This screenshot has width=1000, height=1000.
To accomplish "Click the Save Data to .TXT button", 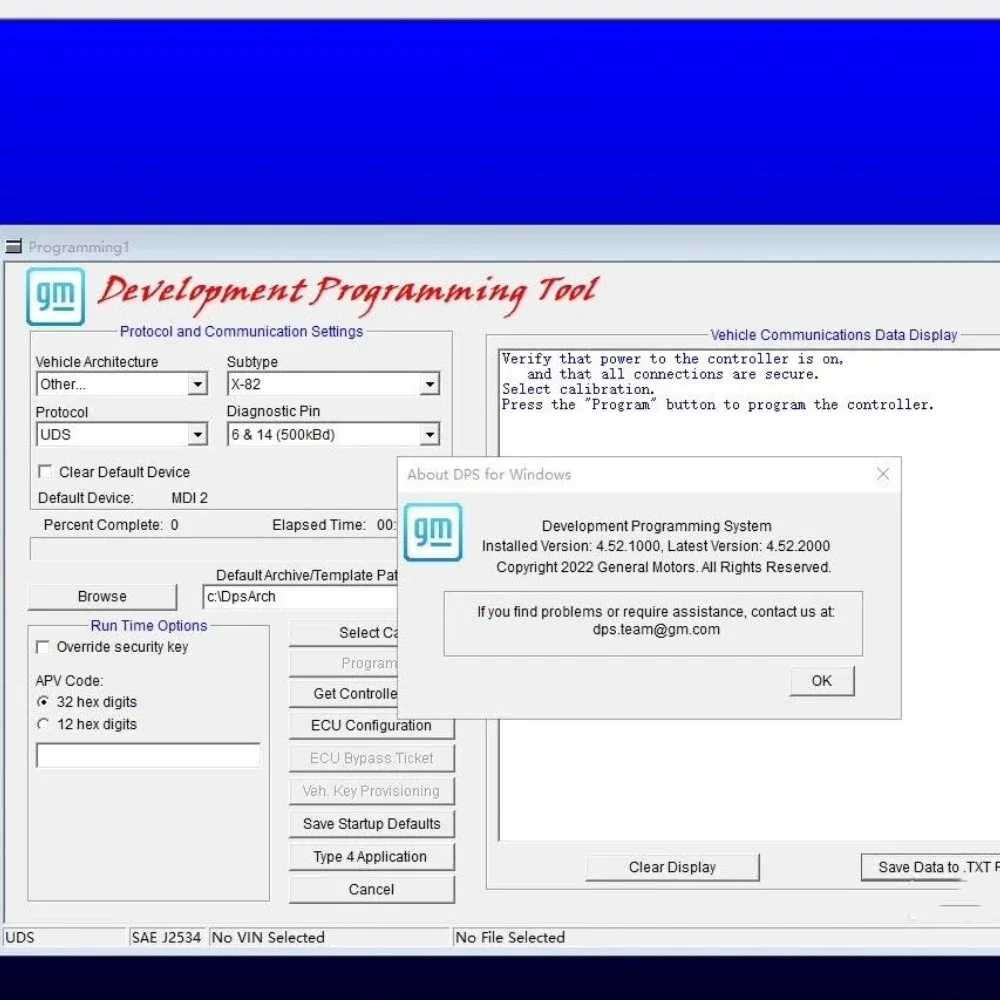I will [x=930, y=867].
